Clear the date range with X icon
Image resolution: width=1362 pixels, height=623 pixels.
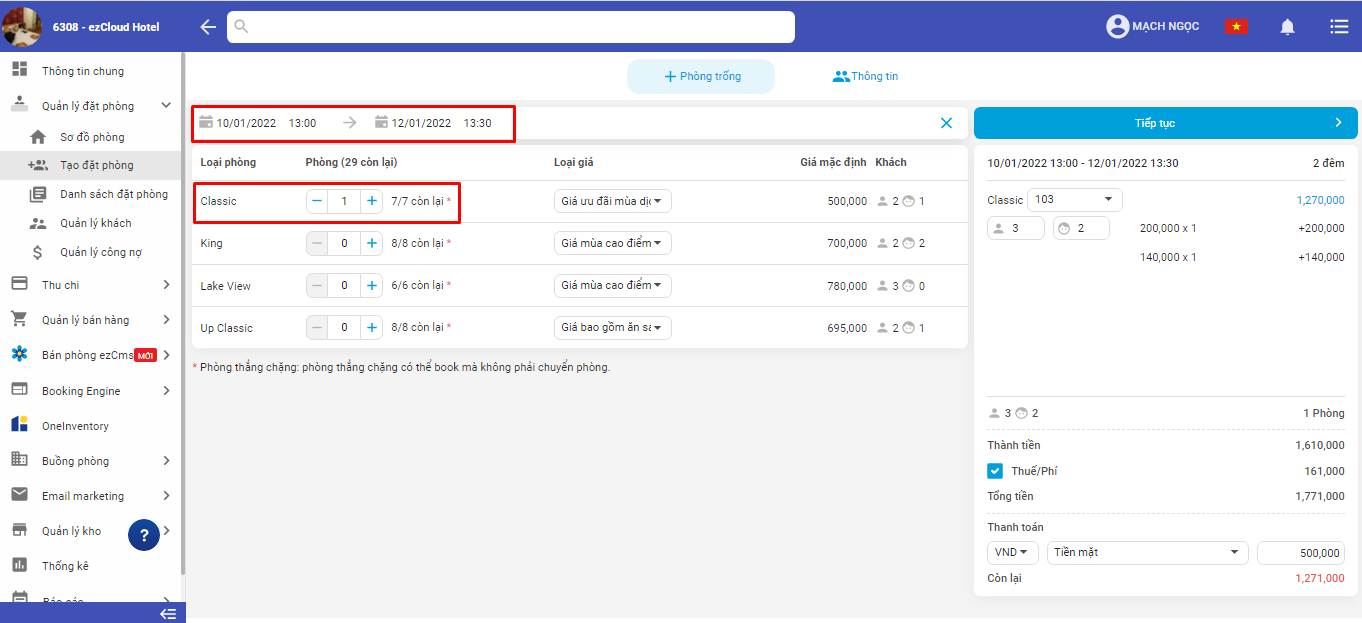click(x=946, y=123)
